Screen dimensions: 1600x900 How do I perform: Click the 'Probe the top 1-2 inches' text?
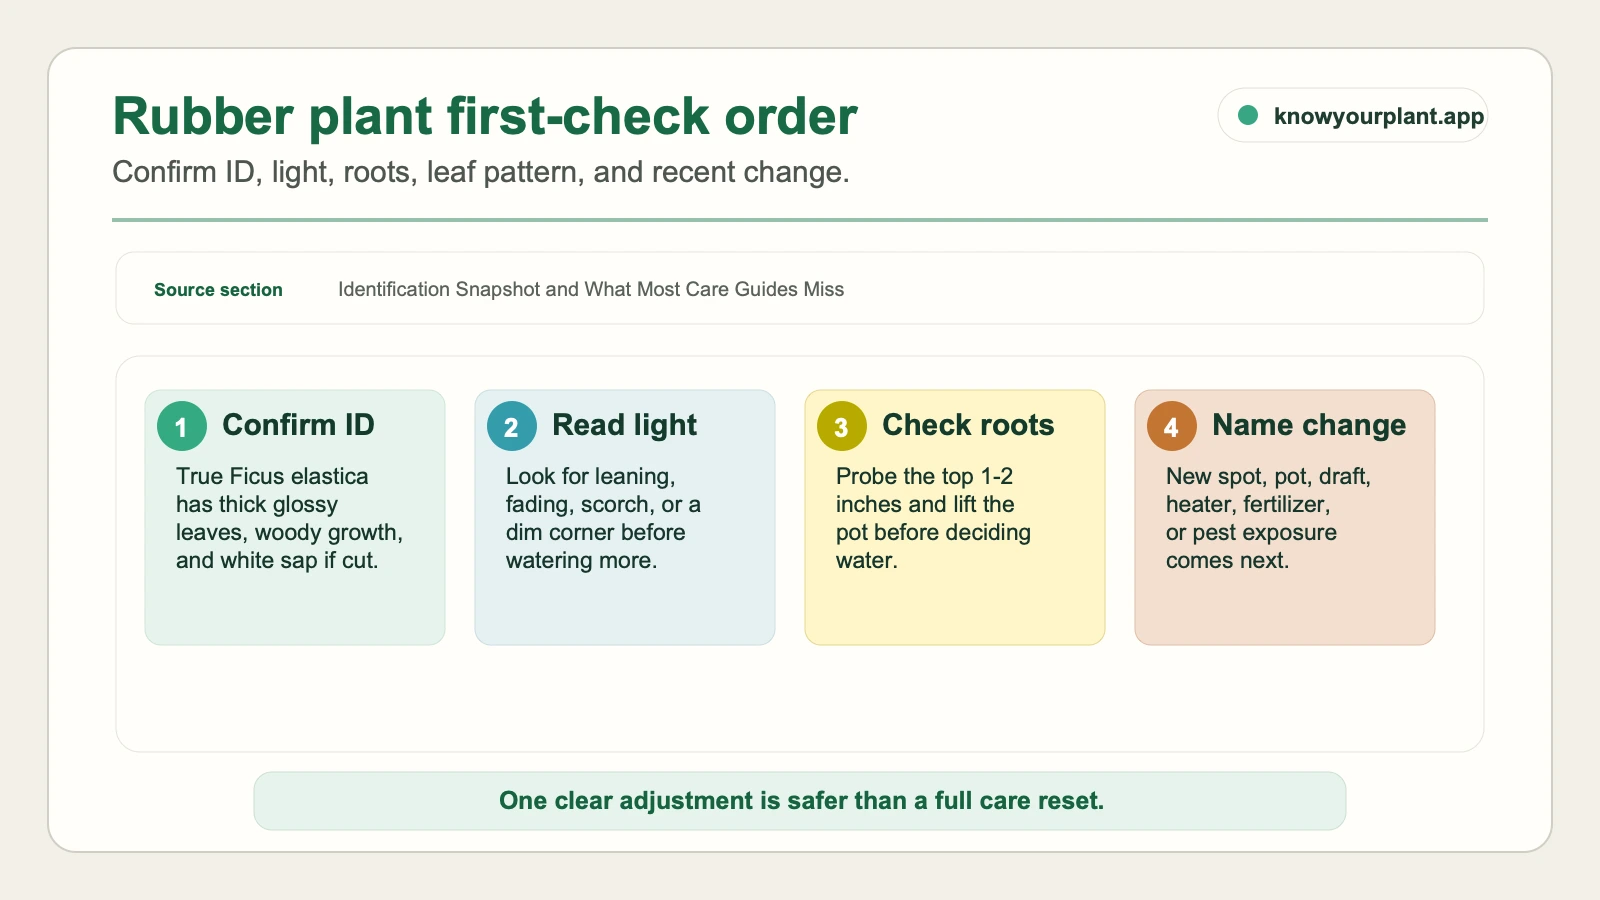(x=933, y=518)
